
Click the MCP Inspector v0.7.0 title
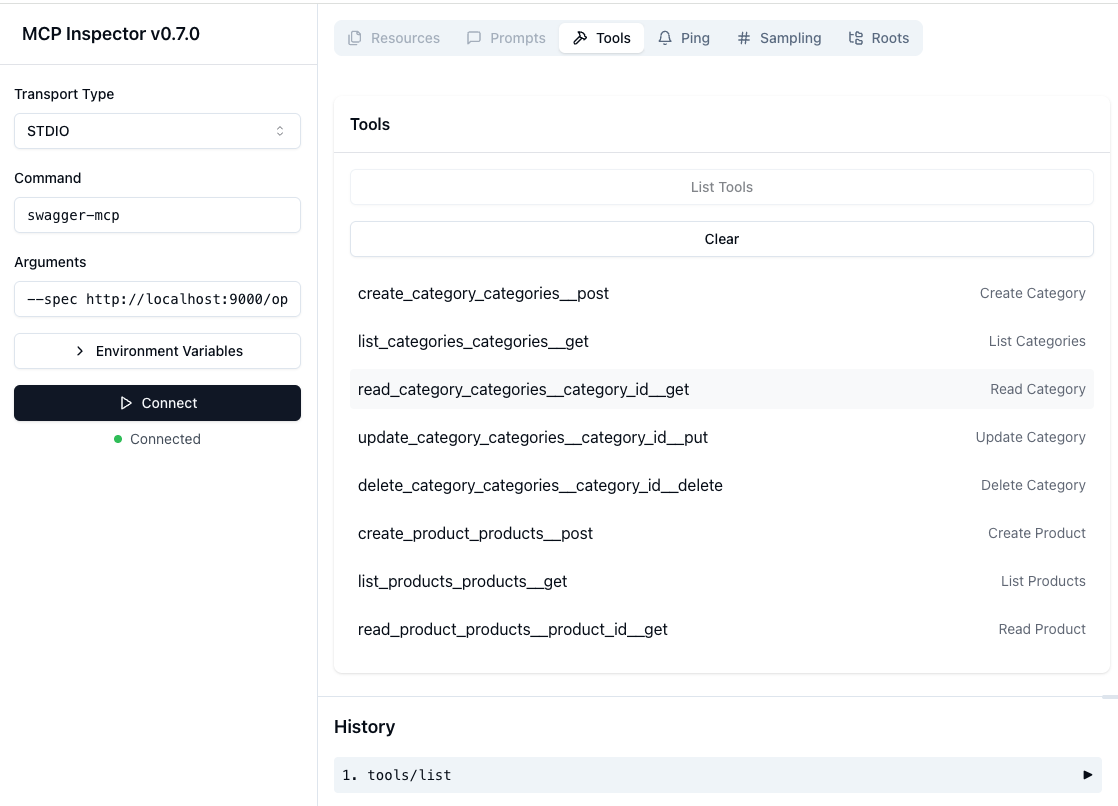(111, 34)
